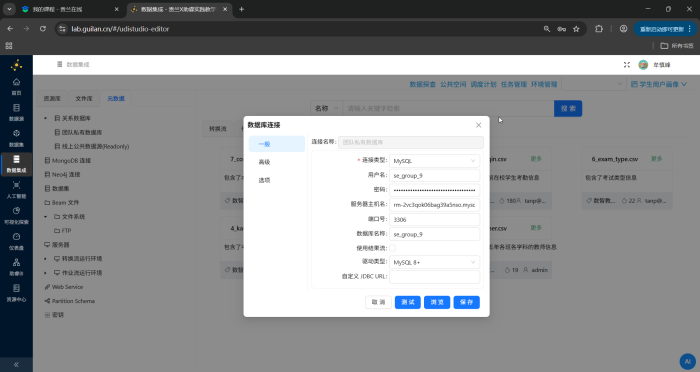The image size is (700, 372).
Task: Open a new browser tab
Action: pos(242,9)
